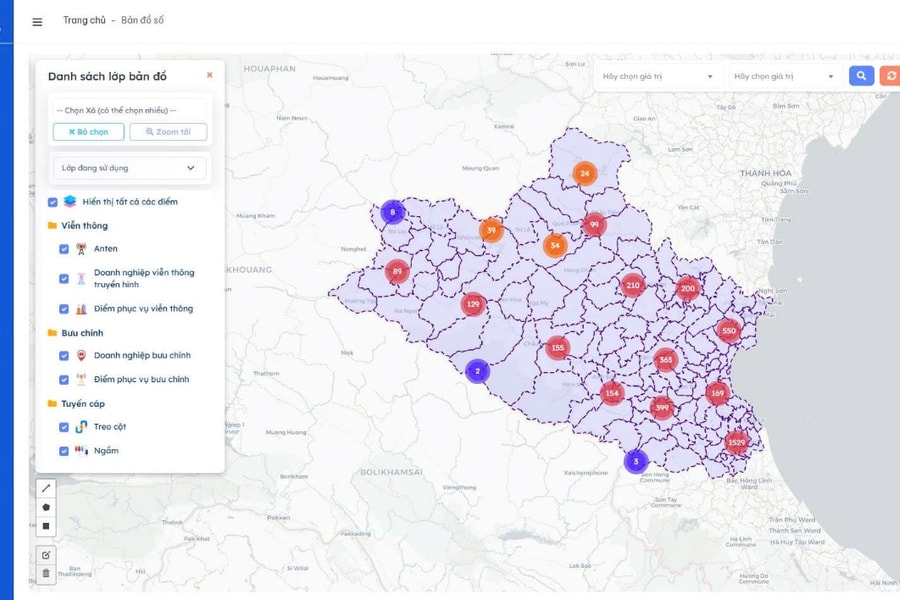
Task: Toggle the Anten layer checkbox
Action: (65, 249)
